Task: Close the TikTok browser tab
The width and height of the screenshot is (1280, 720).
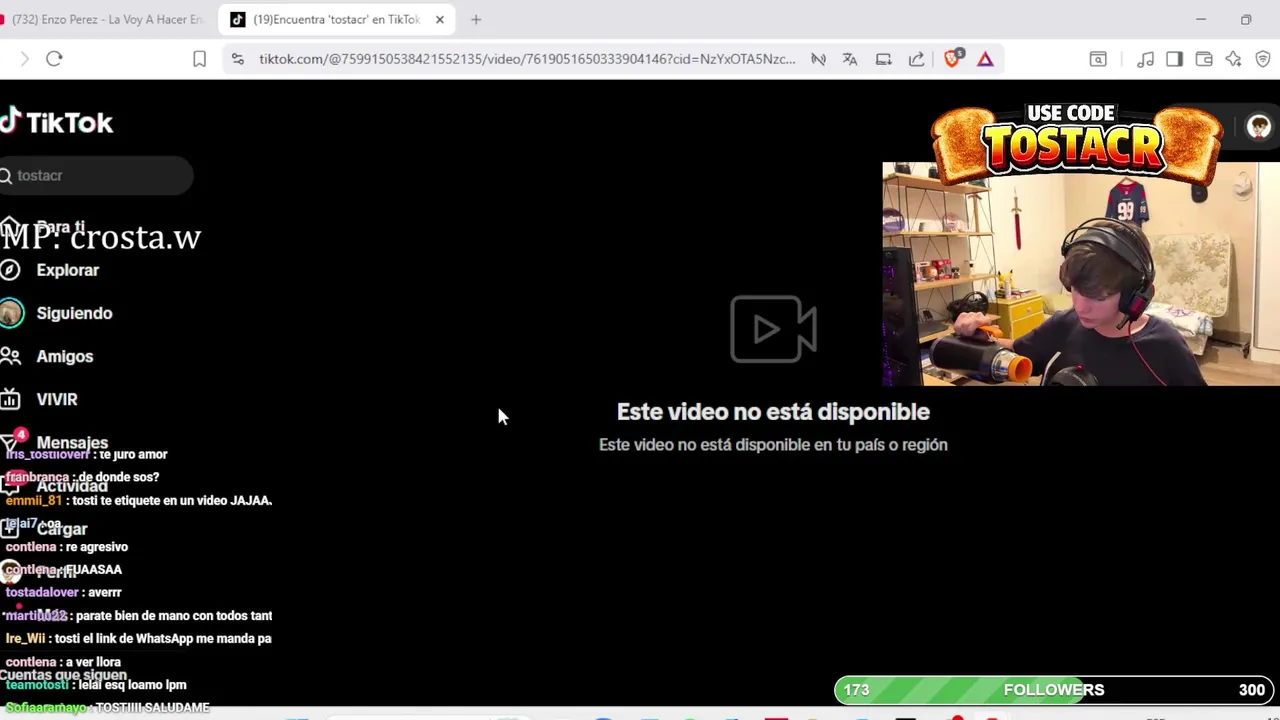Action: tap(439, 19)
